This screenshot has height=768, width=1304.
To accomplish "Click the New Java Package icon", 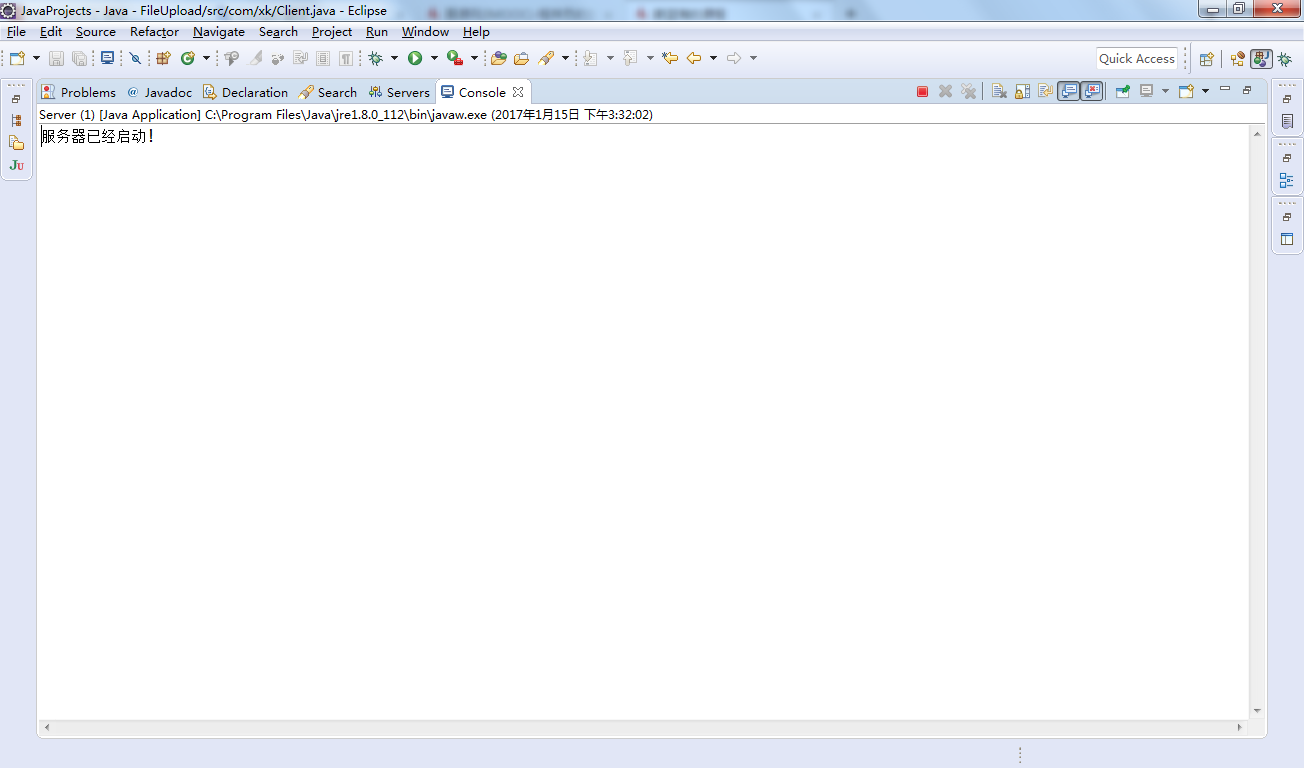I will coord(163,58).
